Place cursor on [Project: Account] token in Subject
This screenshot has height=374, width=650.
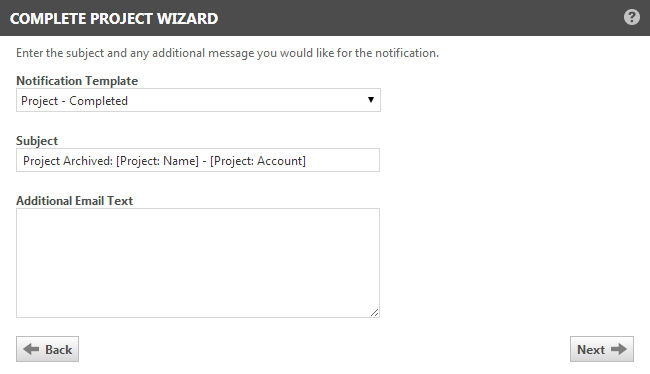point(258,161)
